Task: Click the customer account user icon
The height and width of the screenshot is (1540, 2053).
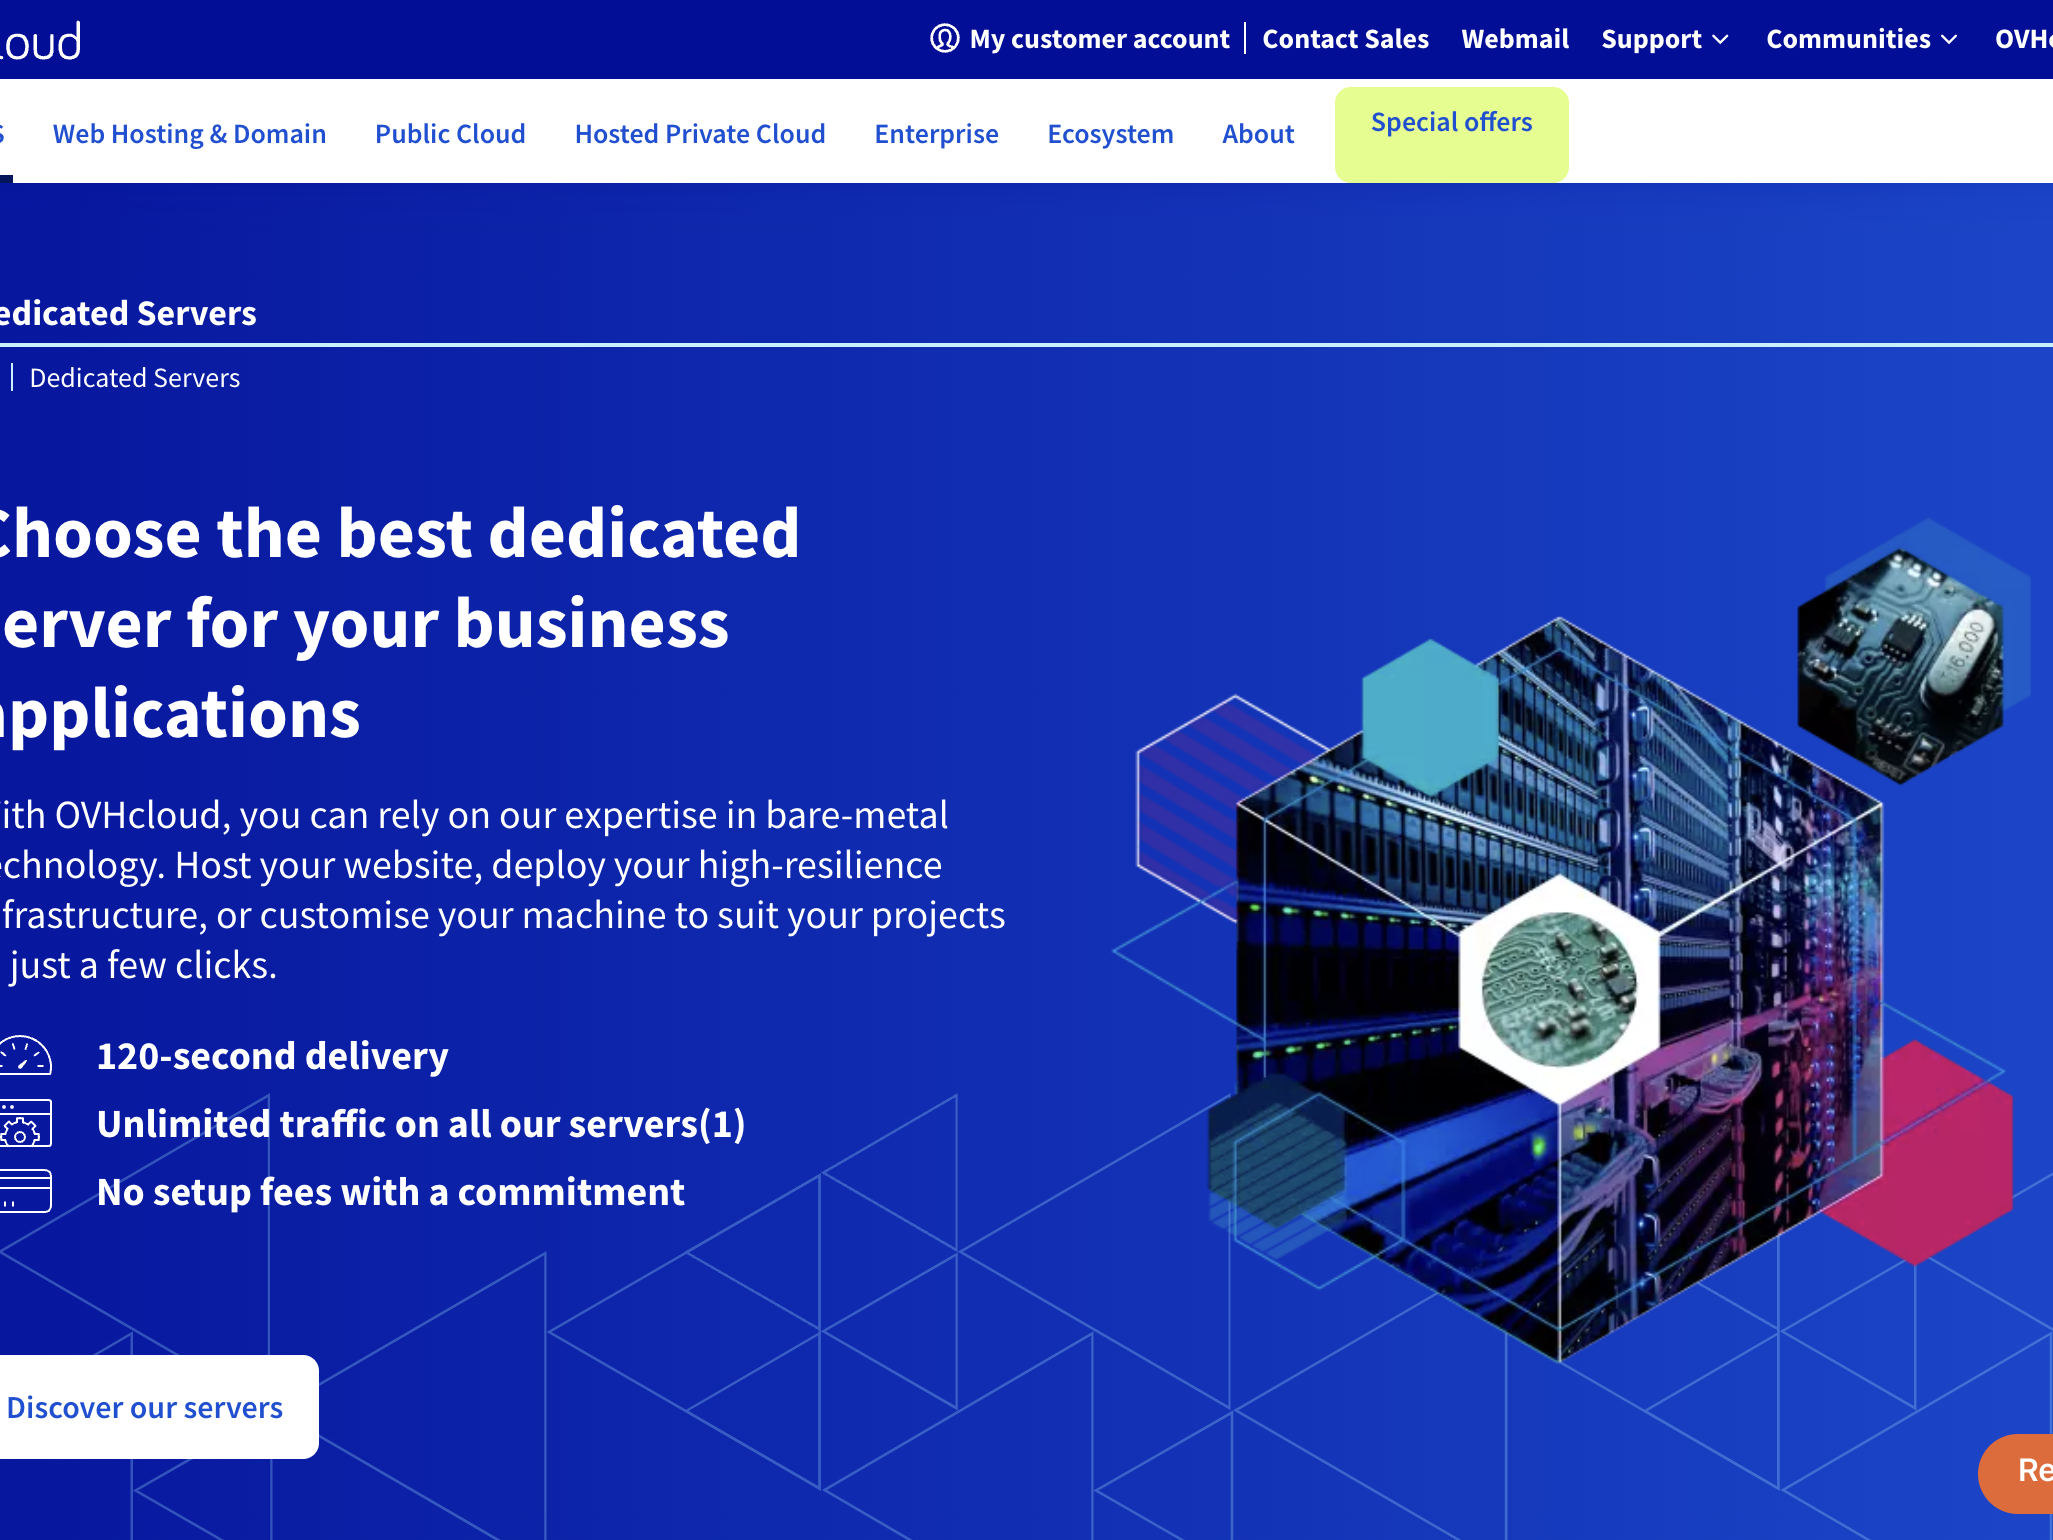Action: tap(944, 39)
